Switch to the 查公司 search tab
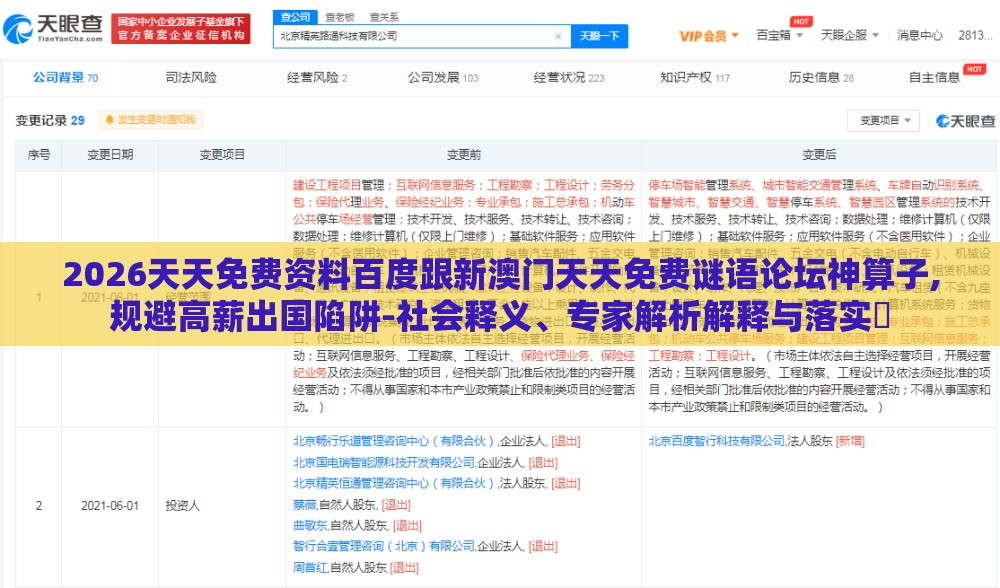The image size is (1000, 588). point(295,17)
